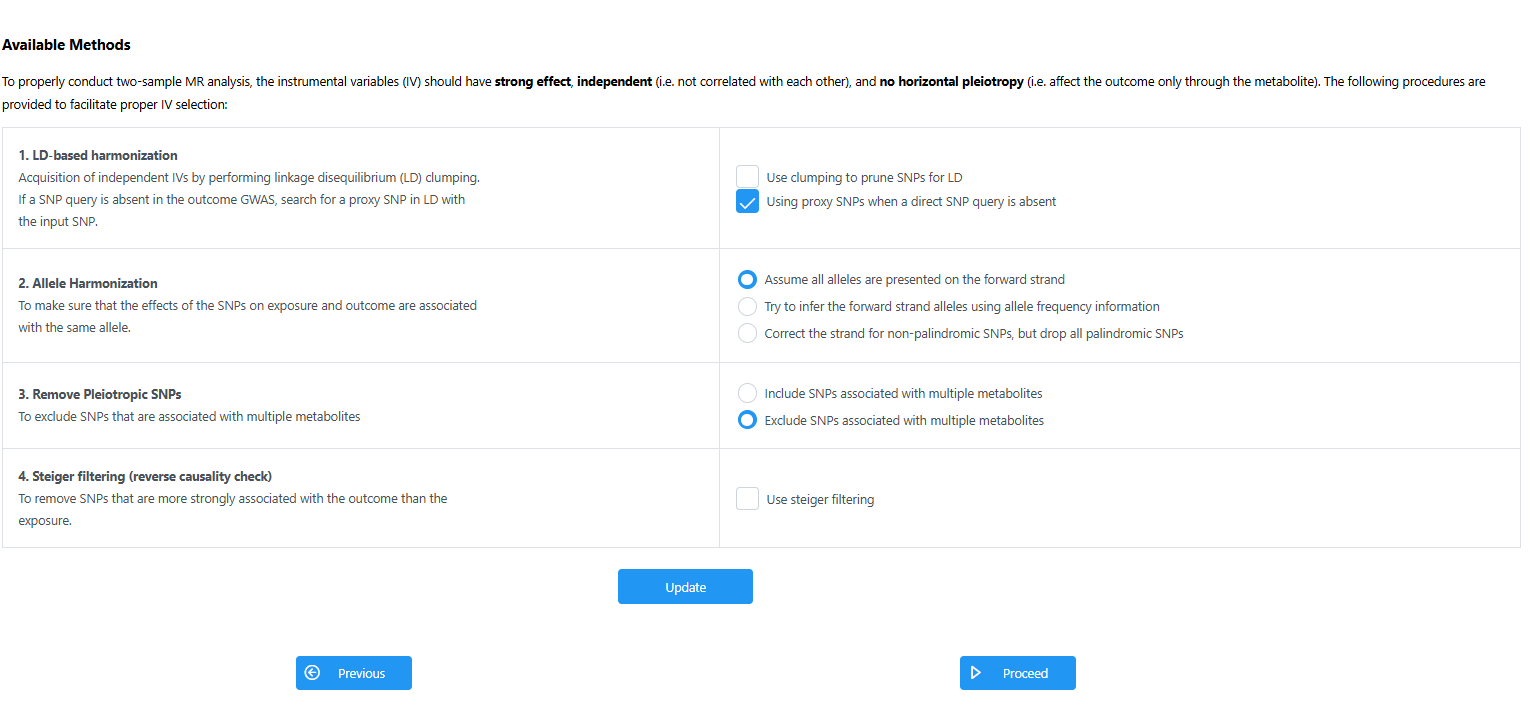The width and height of the screenshot is (1533, 714).
Task: Select Include SNPs associated with multiple metabolites
Action: [x=747, y=393]
